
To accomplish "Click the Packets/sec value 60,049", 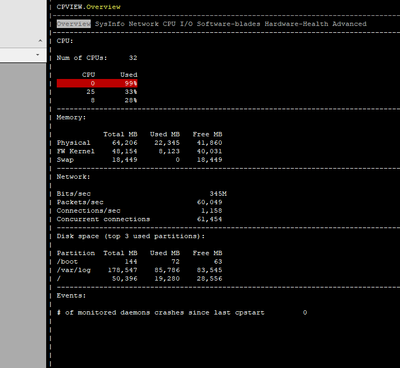I will pos(209,202).
